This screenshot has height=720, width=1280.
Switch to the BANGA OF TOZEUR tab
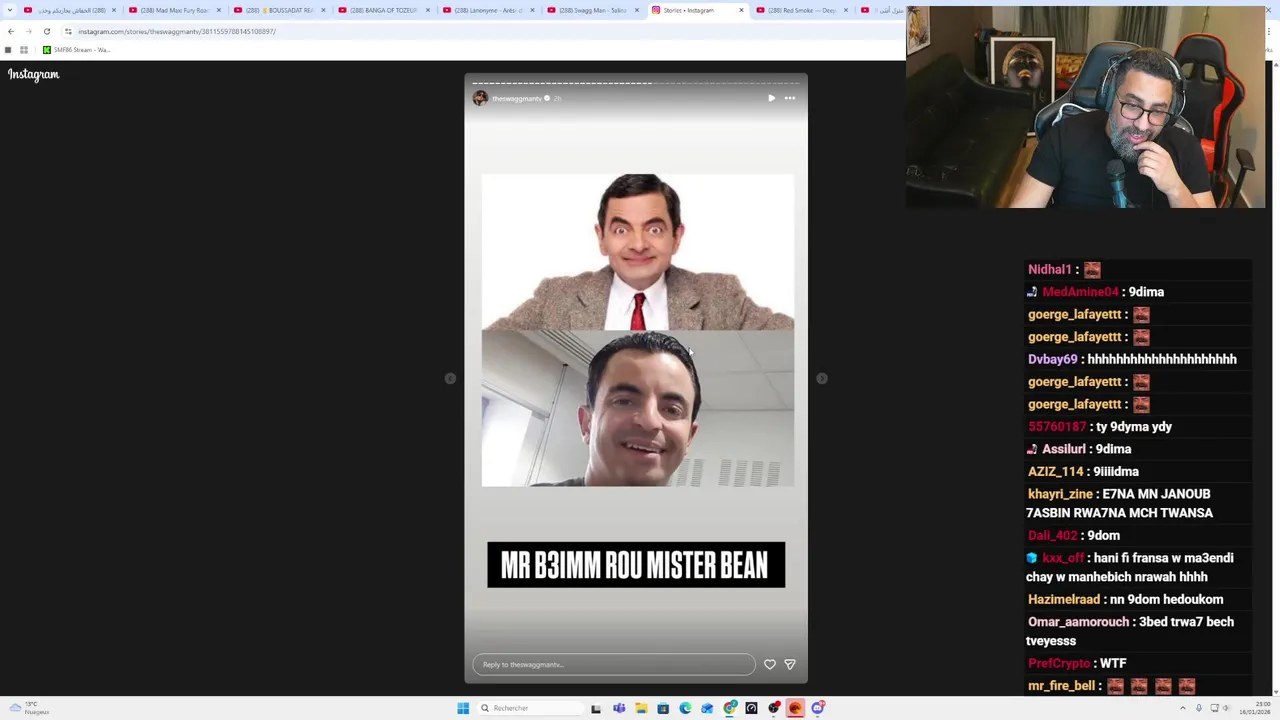click(x=385, y=10)
